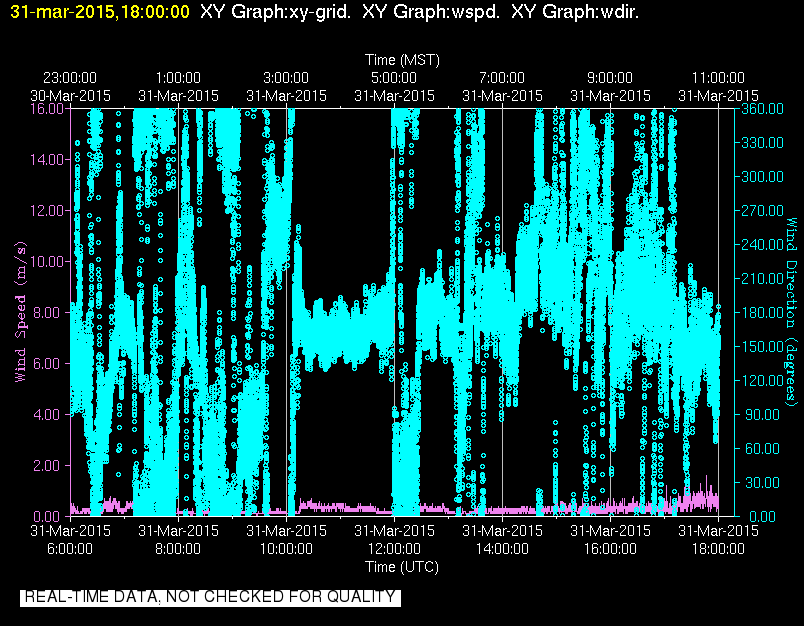Click the 1:00:00 MST tick label
The width and height of the screenshot is (804, 626).
[178, 78]
